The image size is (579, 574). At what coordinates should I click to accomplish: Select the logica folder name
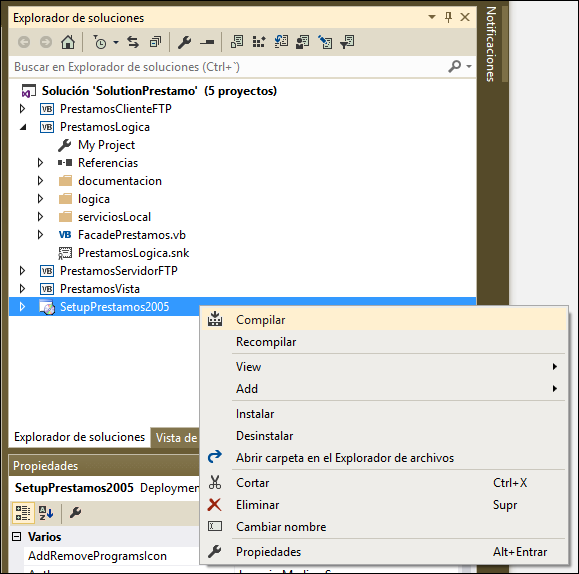(x=94, y=199)
